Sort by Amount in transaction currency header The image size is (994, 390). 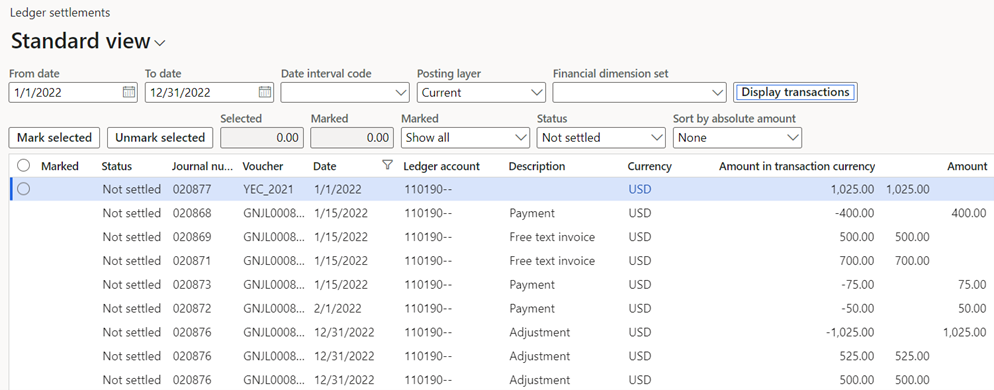[797, 166]
